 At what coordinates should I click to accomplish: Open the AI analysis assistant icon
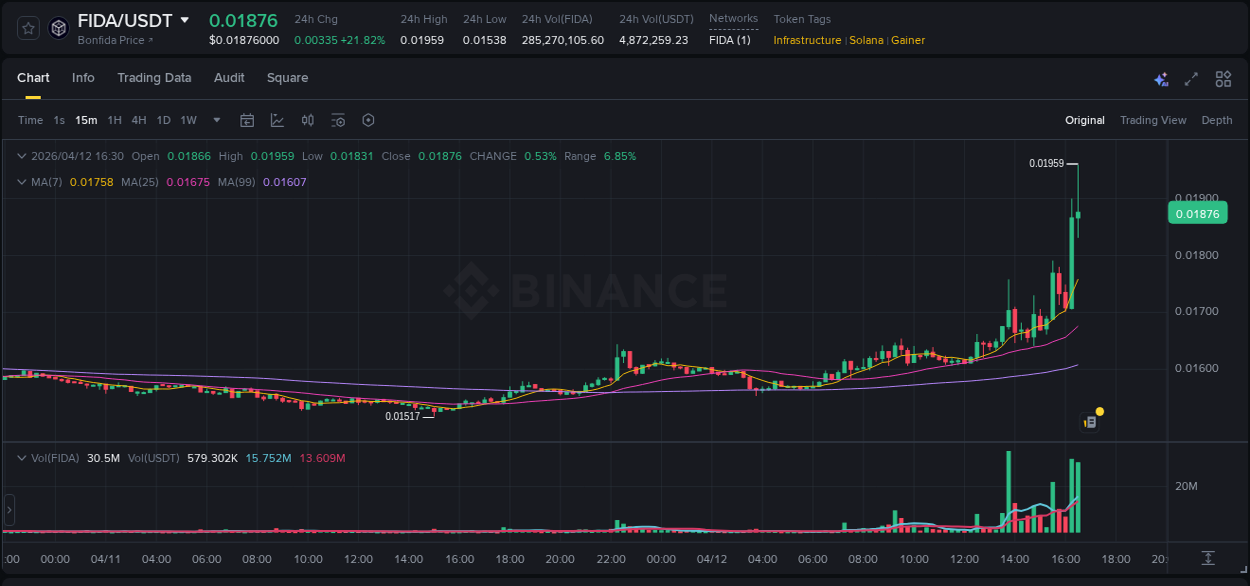tap(1160, 78)
